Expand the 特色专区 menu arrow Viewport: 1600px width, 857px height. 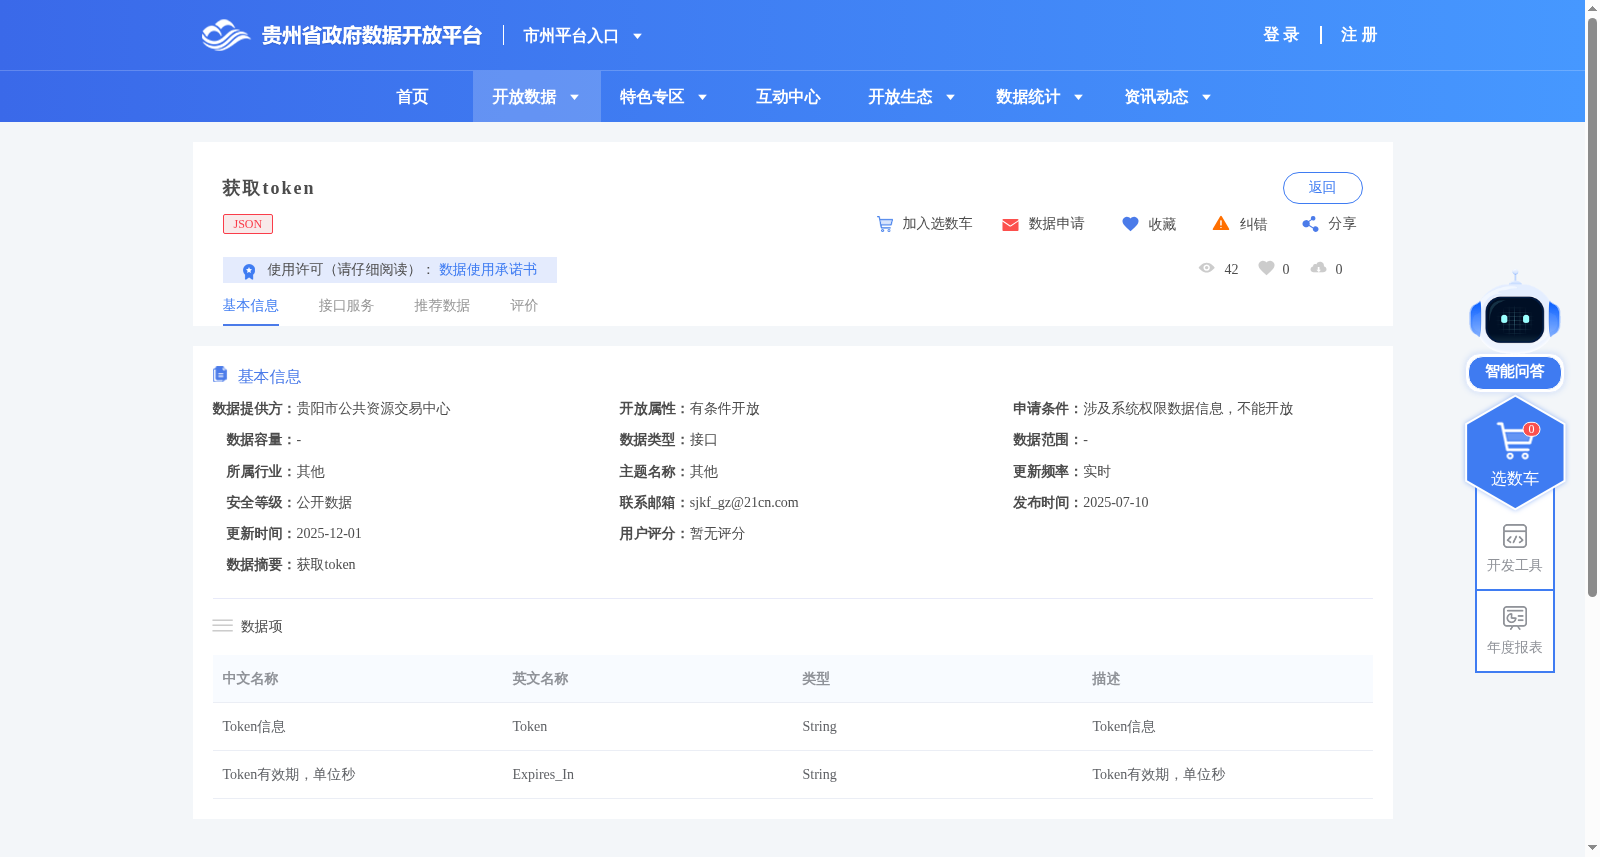[702, 97]
